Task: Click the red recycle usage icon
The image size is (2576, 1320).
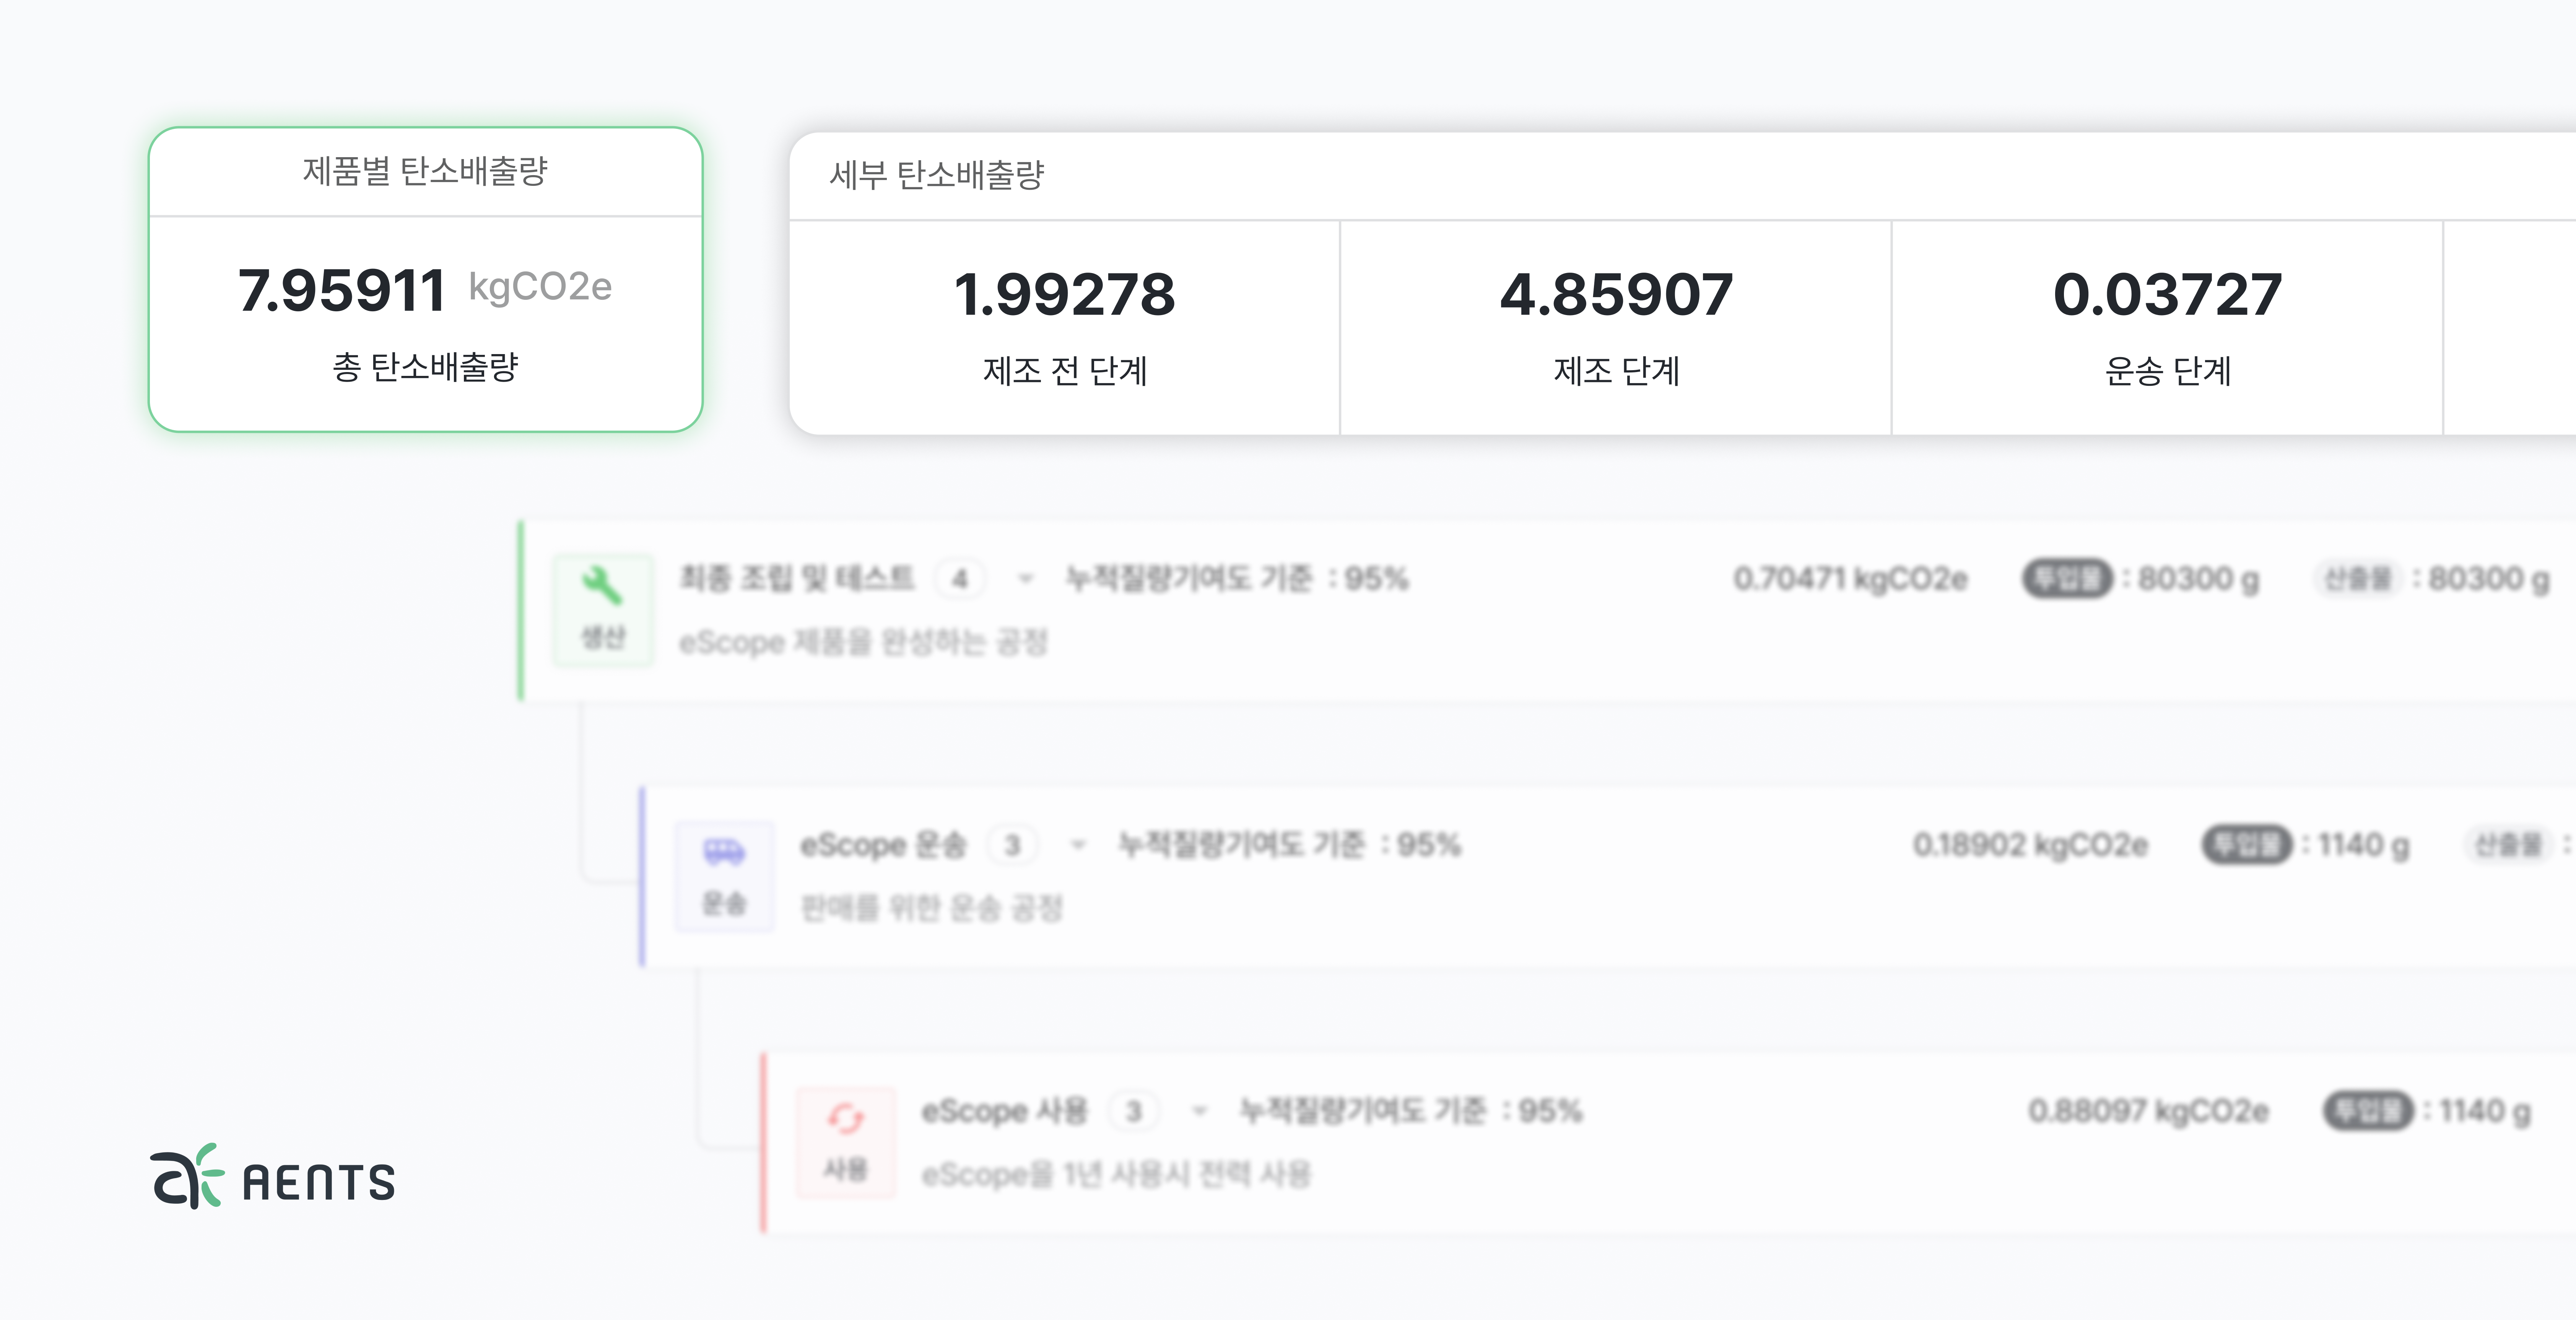Action: click(x=845, y=1119)
